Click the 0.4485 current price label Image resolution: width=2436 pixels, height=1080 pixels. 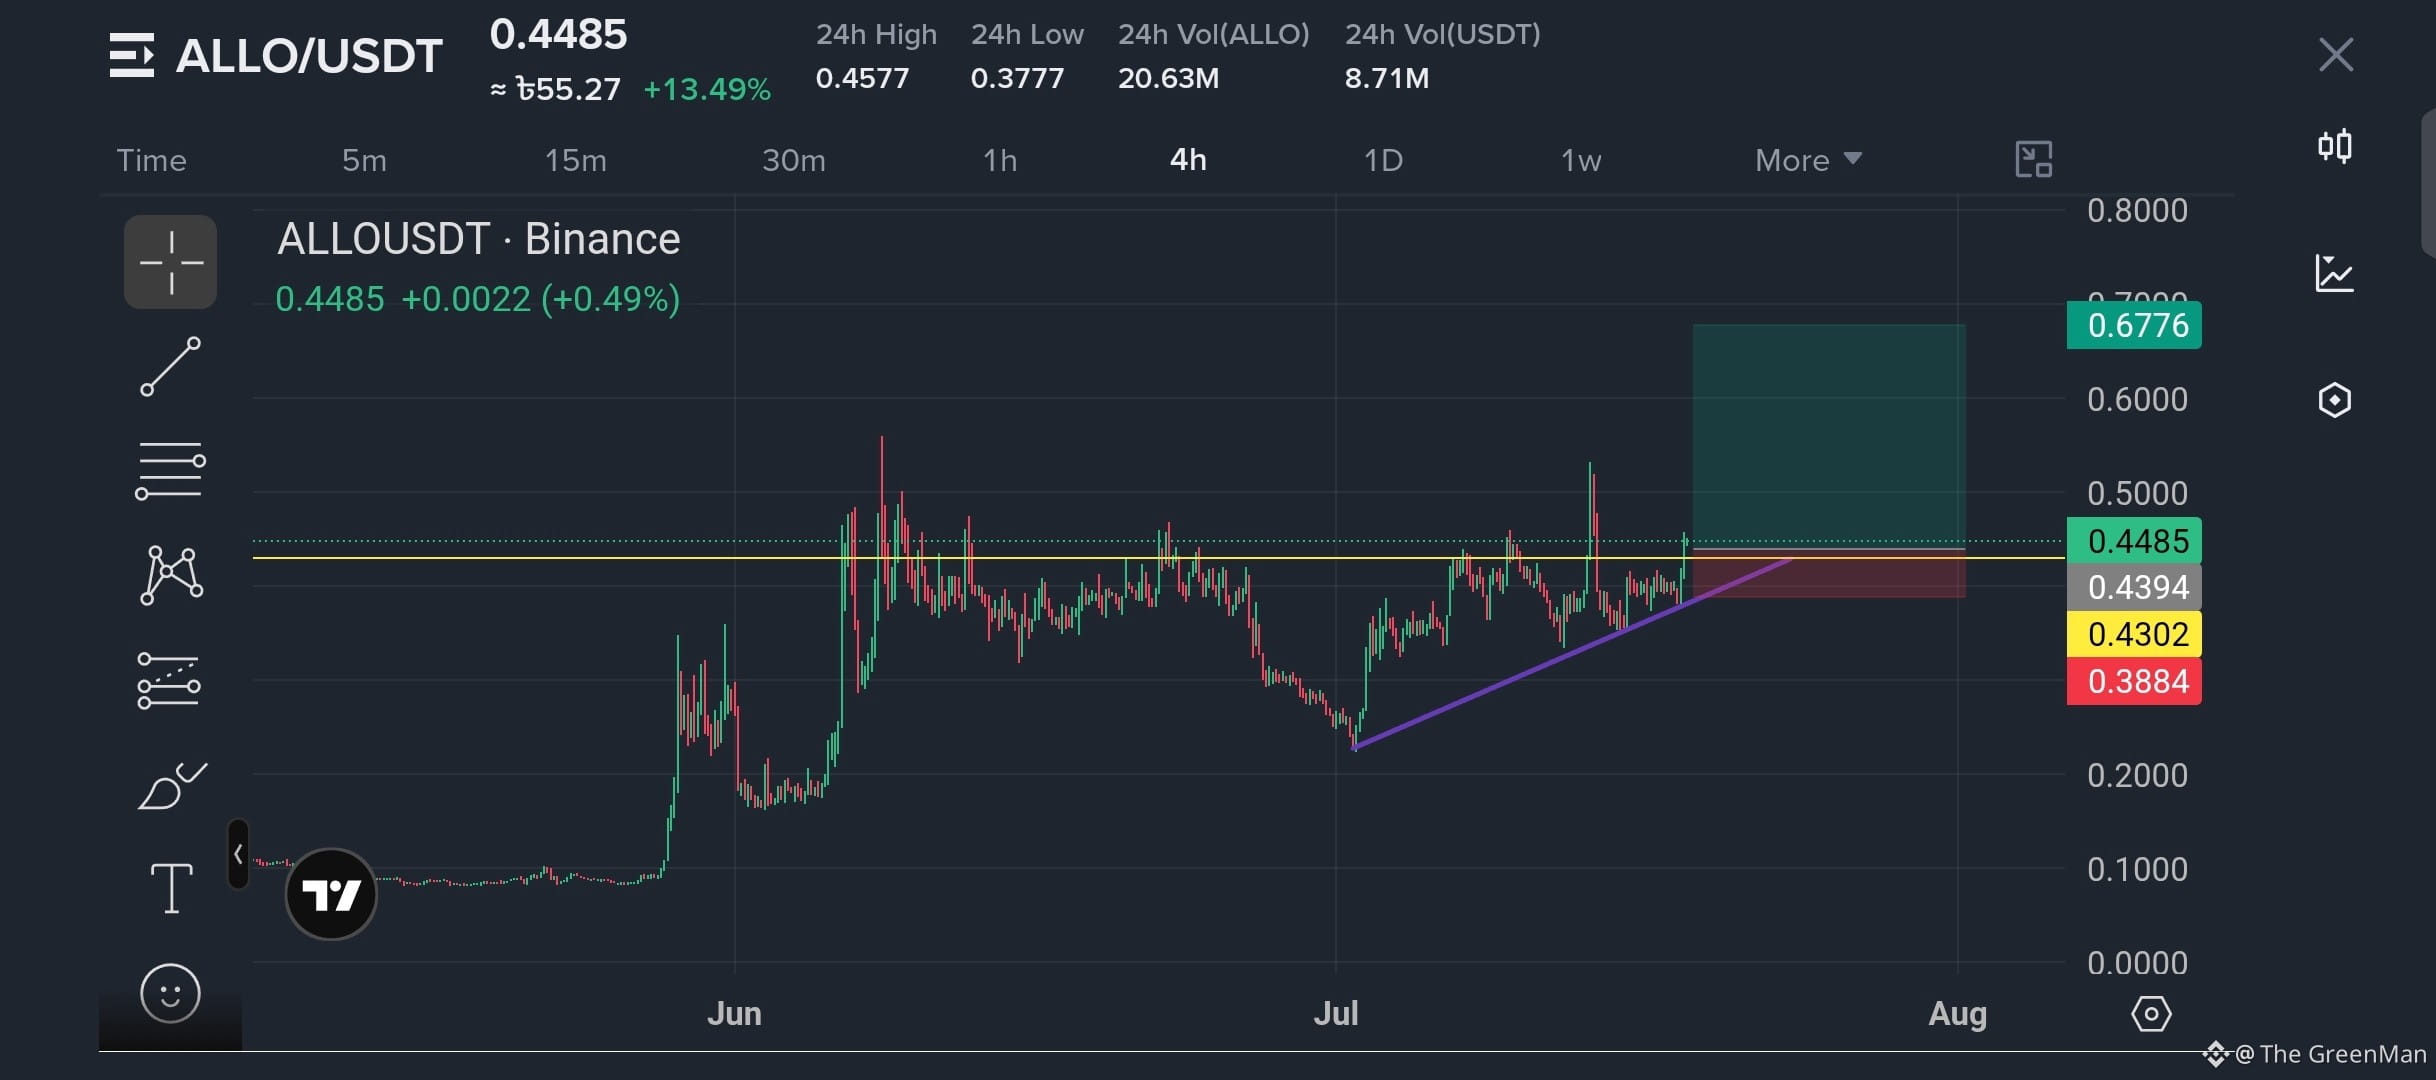(2134, 541)
